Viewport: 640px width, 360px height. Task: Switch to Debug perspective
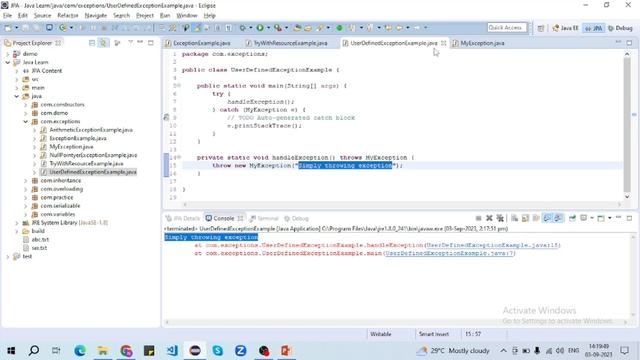620,28
